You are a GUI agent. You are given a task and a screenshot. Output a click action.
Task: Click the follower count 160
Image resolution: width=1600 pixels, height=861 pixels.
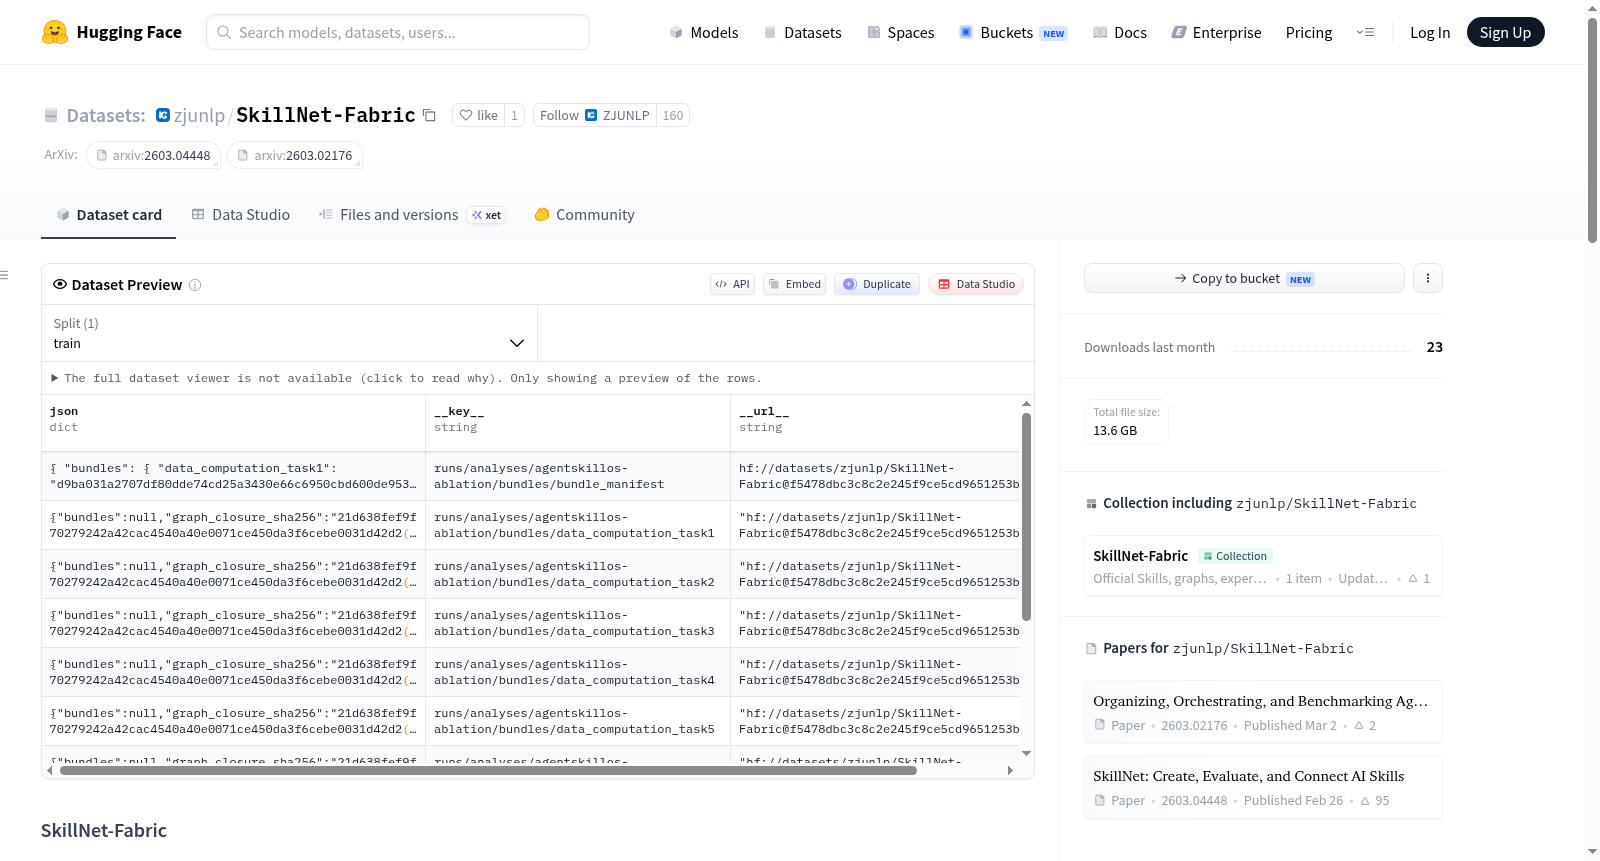click(x=673, y=115)
